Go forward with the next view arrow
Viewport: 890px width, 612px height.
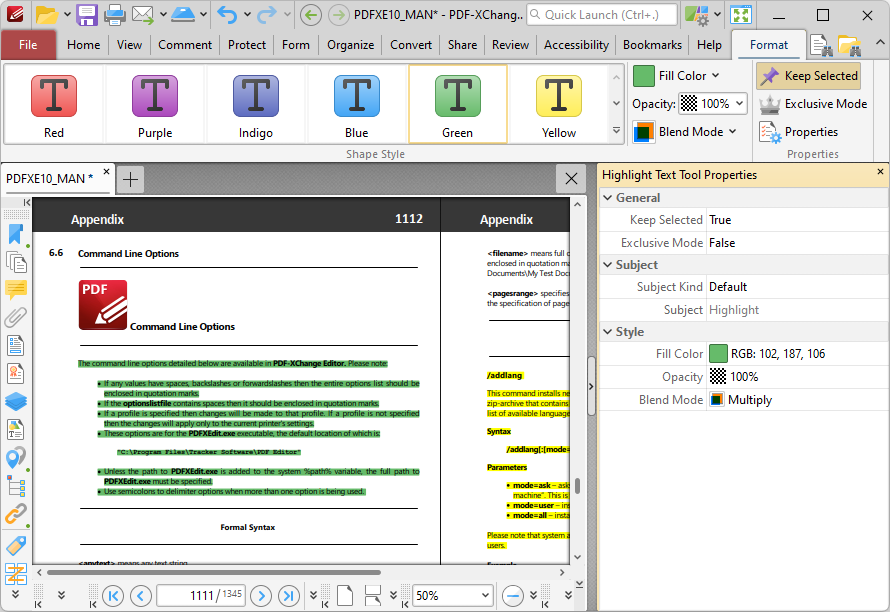pyautogui.click(x=338, y=14)
